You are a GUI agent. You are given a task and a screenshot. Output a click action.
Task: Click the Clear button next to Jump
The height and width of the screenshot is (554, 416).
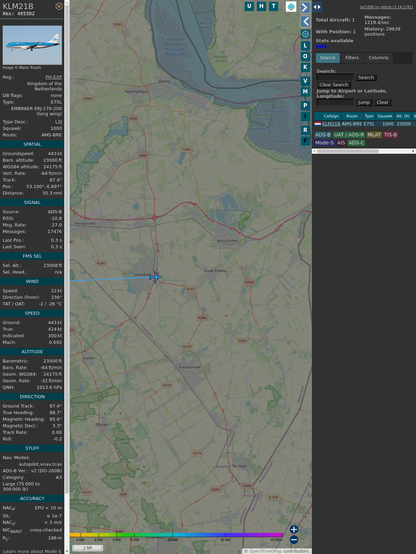pyautogui.click(x=382, y=102)
